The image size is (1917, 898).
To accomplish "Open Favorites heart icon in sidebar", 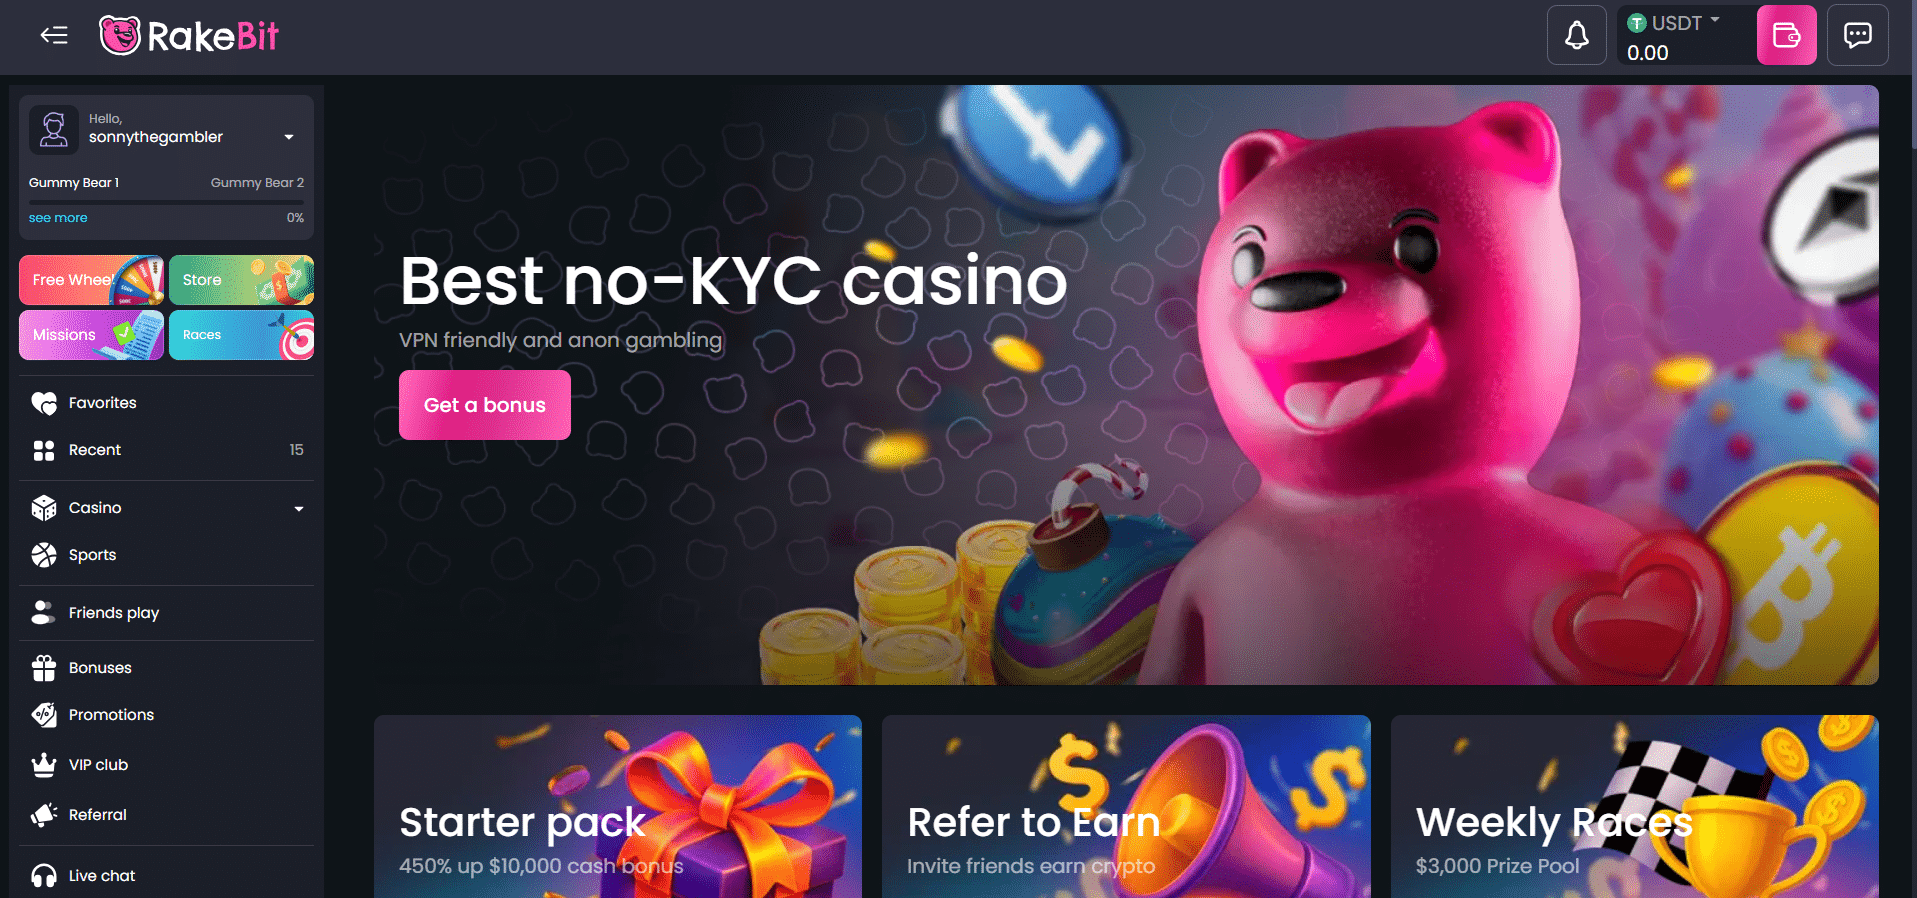I will pos(44,403).
